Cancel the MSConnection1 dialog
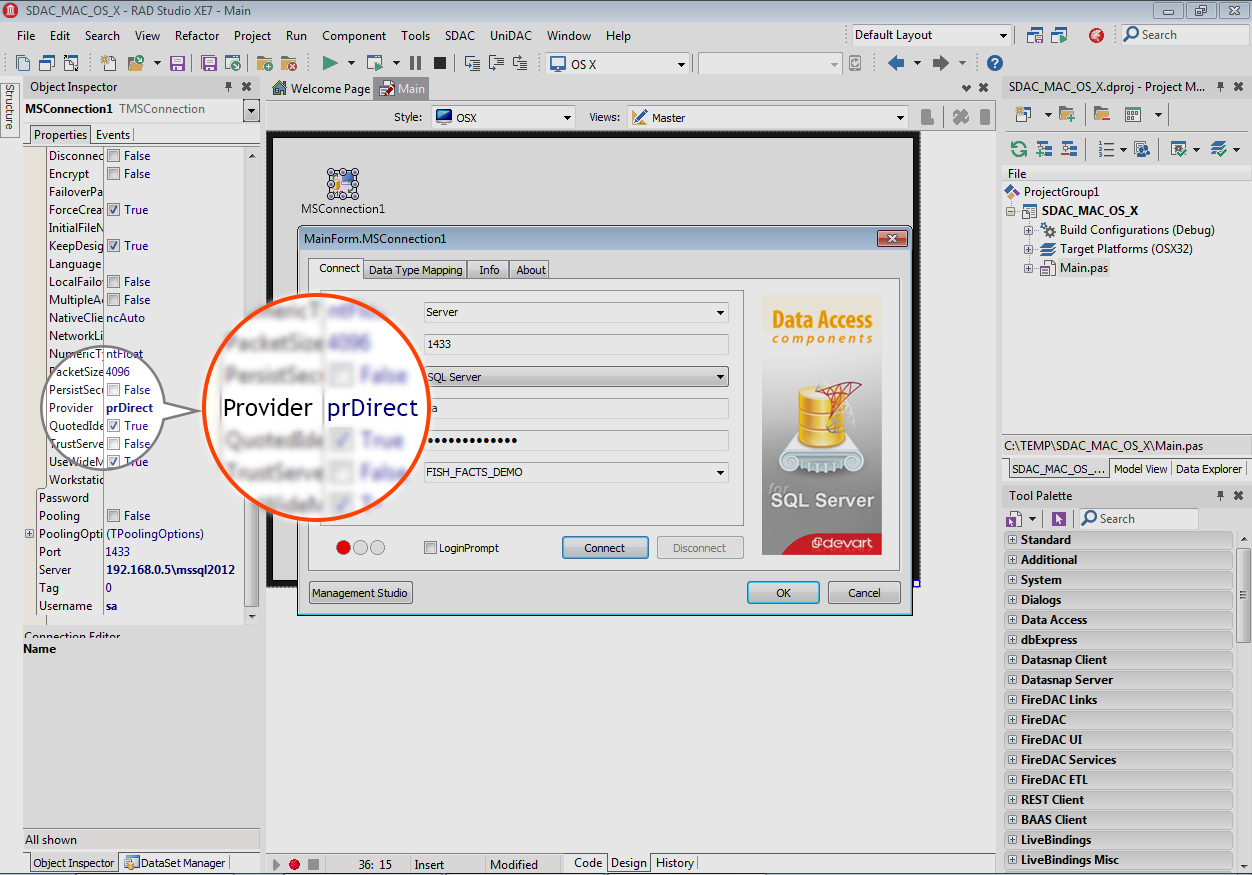 864,593
